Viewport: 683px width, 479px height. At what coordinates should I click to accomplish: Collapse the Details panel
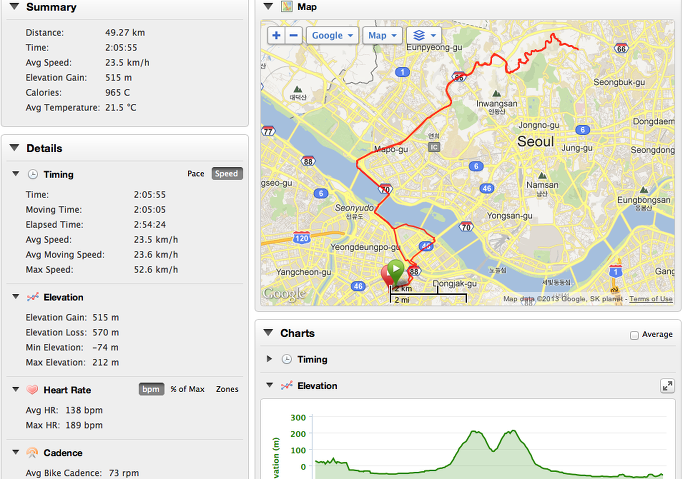pyautogui.click(x=14, y=148)
